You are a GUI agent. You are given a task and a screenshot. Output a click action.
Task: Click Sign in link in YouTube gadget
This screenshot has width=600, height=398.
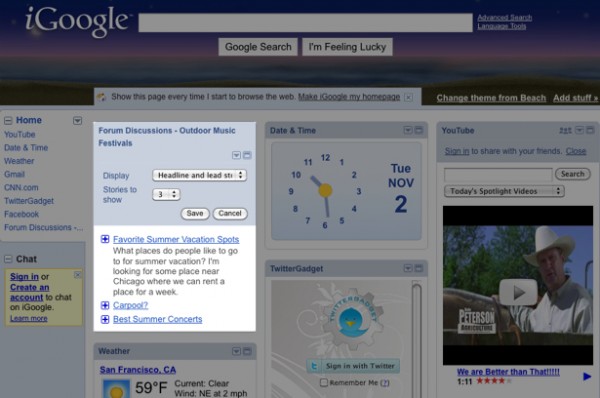(x=457, y=151)
